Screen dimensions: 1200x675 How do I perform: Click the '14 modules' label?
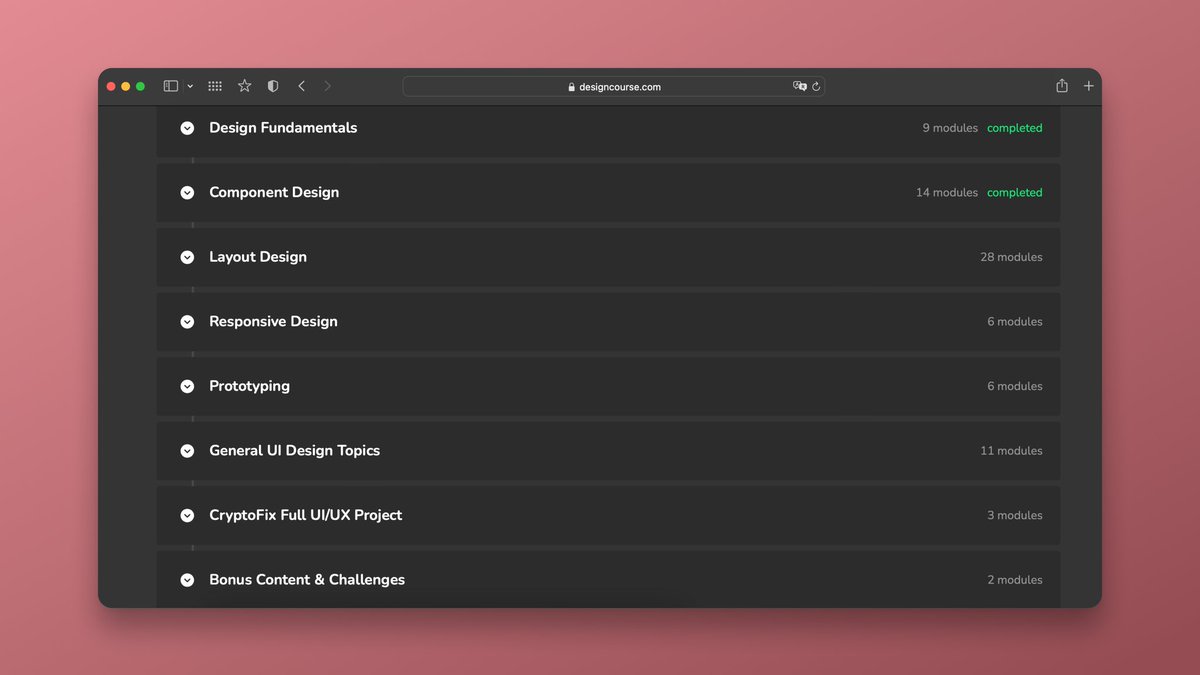pos(947,193)
